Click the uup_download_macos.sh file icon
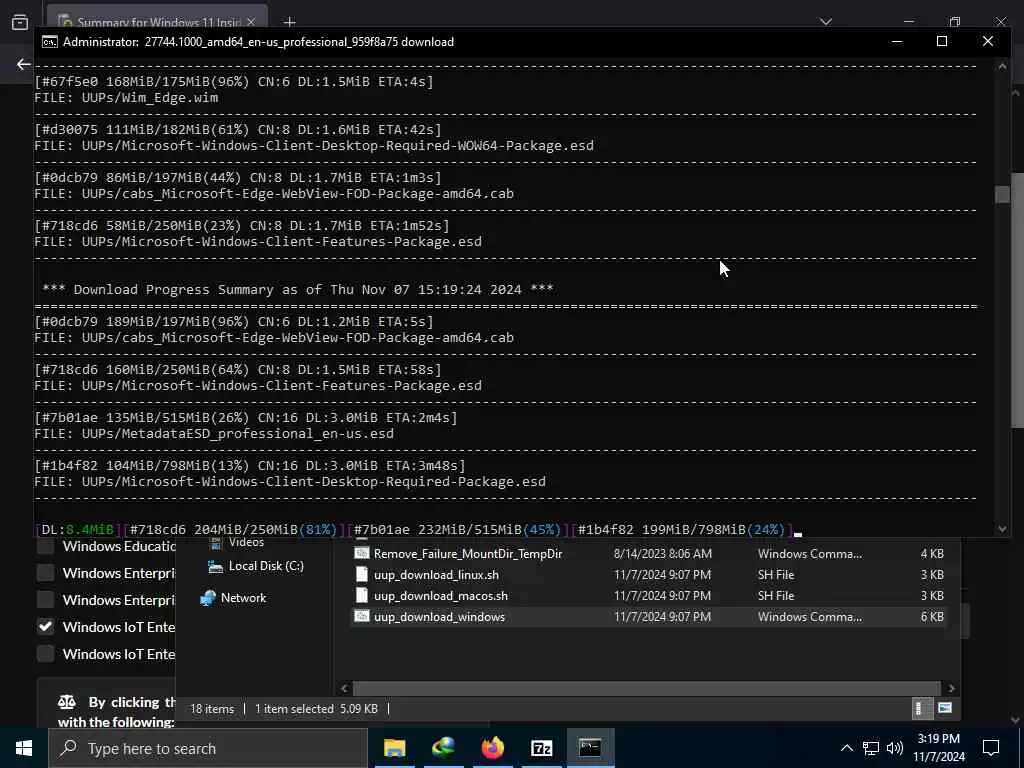 point(361,596)
